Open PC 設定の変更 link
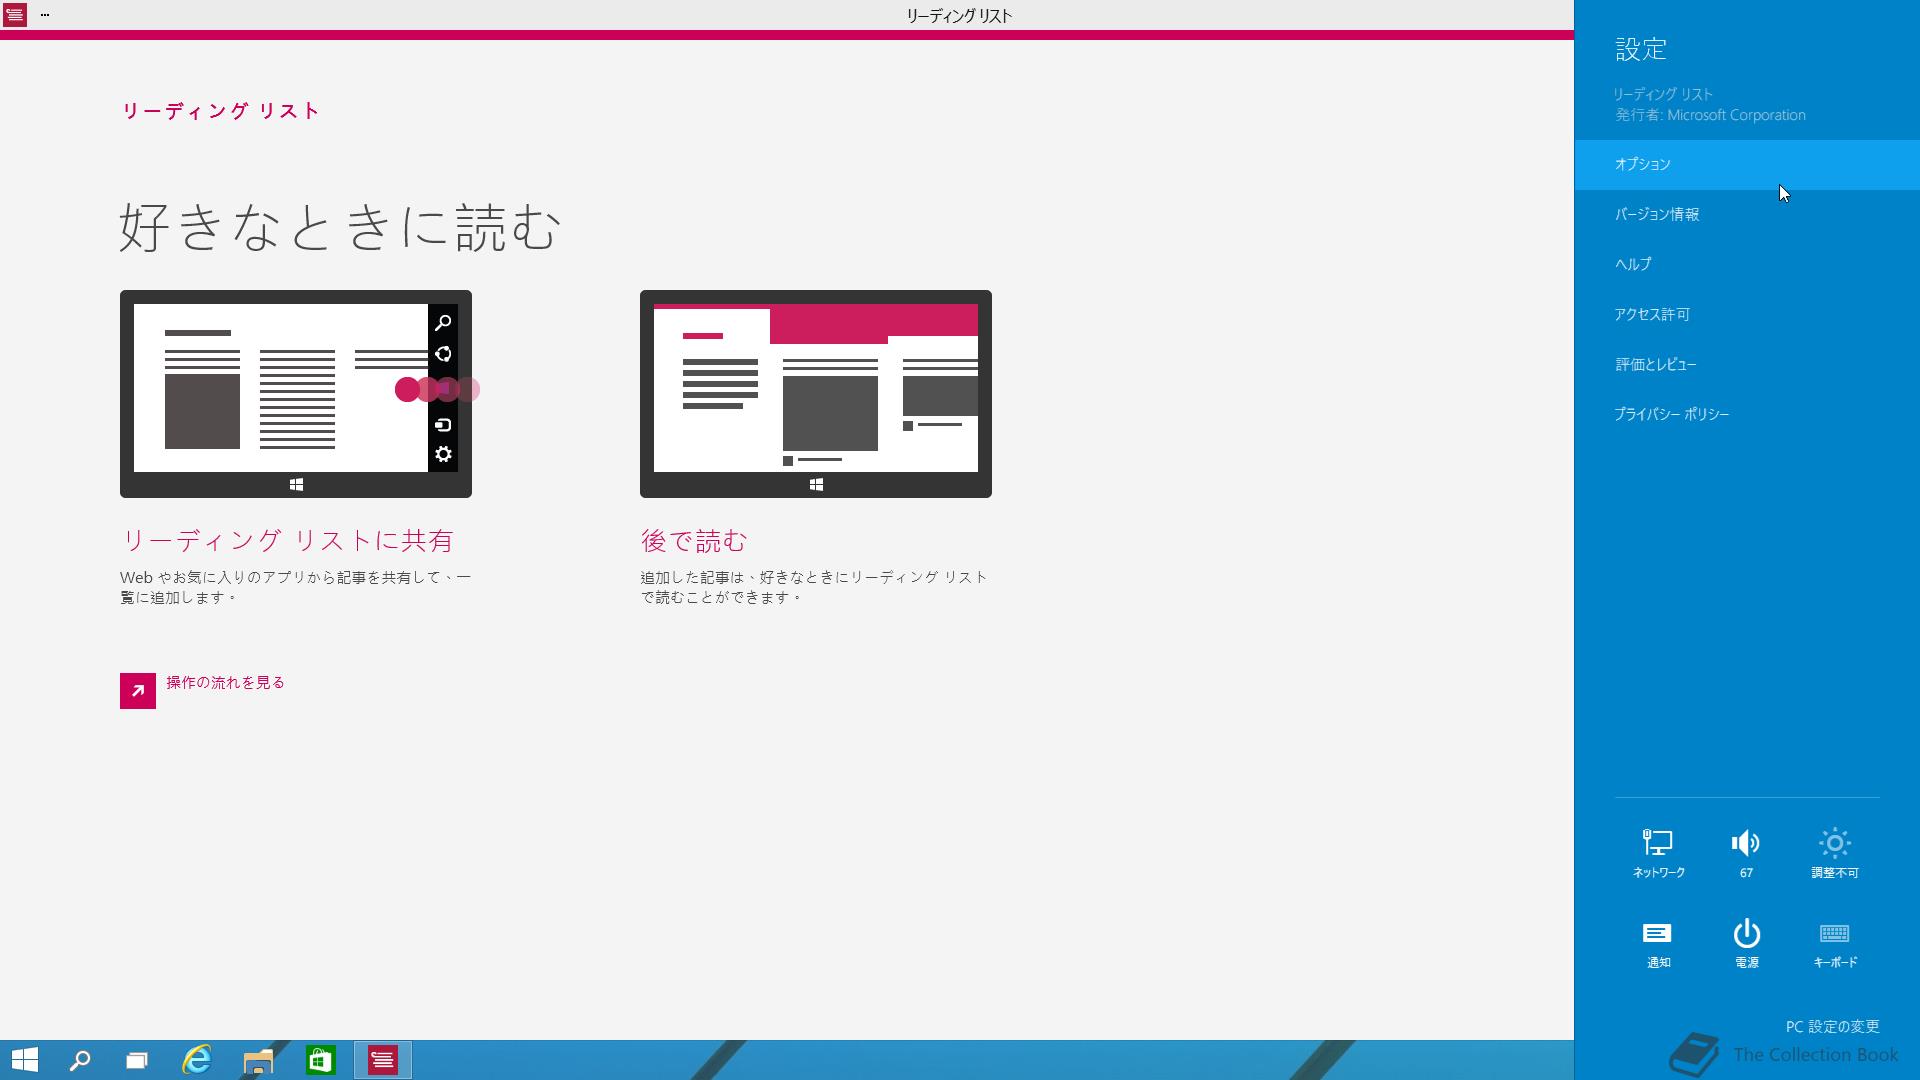Viewport: 1920px width, 1080px height. 1832,1026
